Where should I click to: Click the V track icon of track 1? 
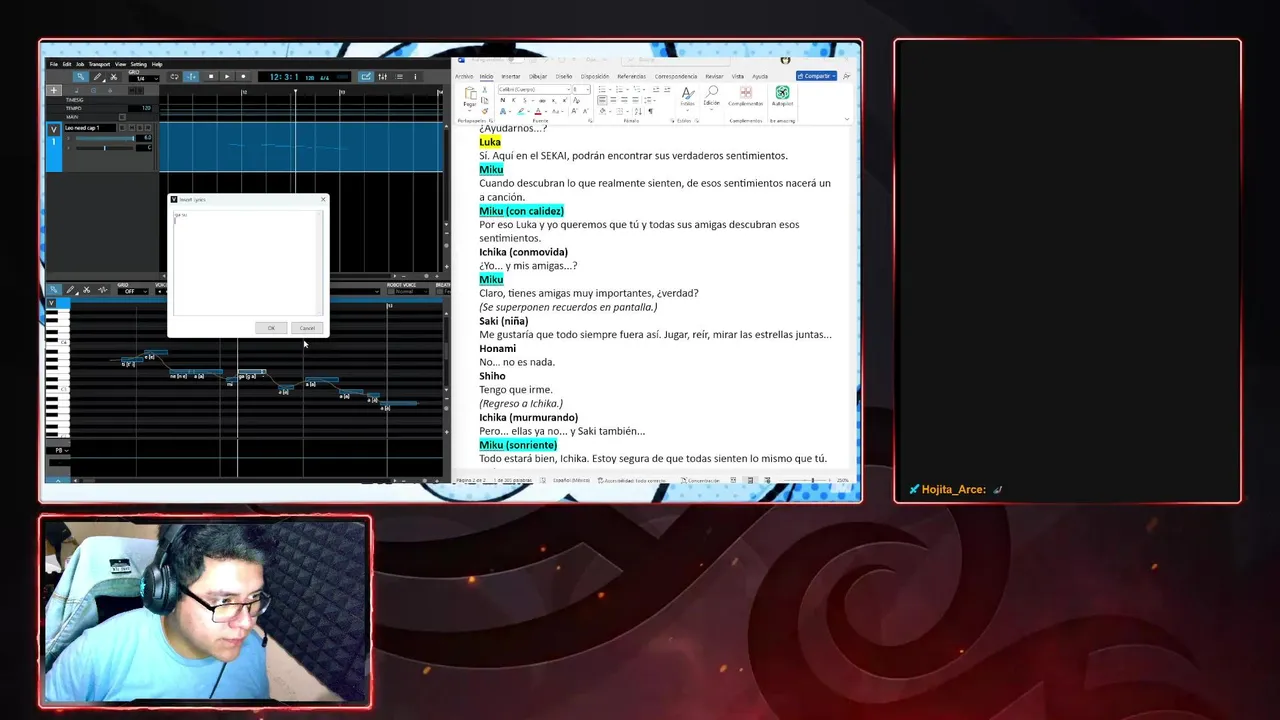pyautogui.click(x=54, y=130)
